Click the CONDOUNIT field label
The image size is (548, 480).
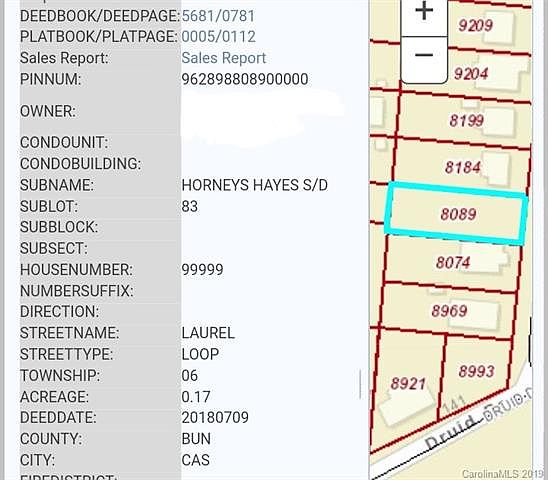[64, 143]
